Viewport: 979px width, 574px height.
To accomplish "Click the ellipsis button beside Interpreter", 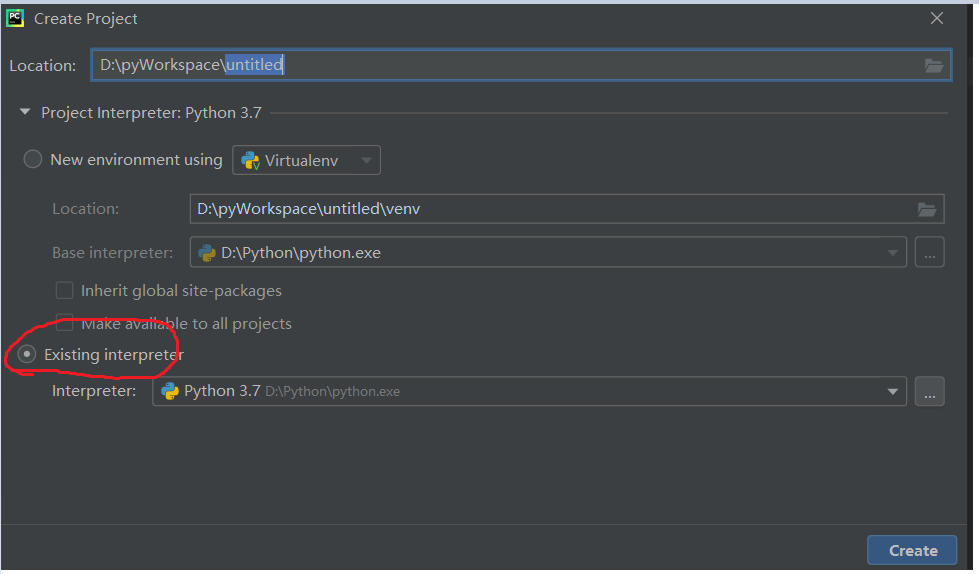I will click(x=930, y=392).
